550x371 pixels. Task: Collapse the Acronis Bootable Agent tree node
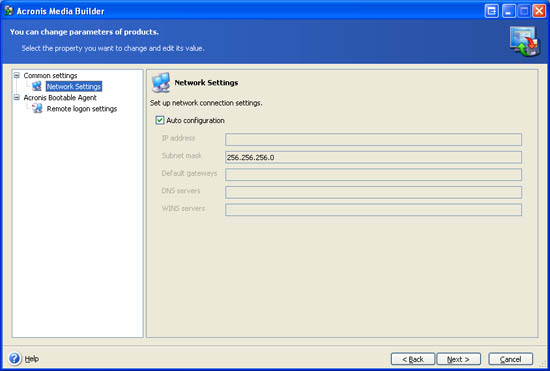(x=16, y=97)
